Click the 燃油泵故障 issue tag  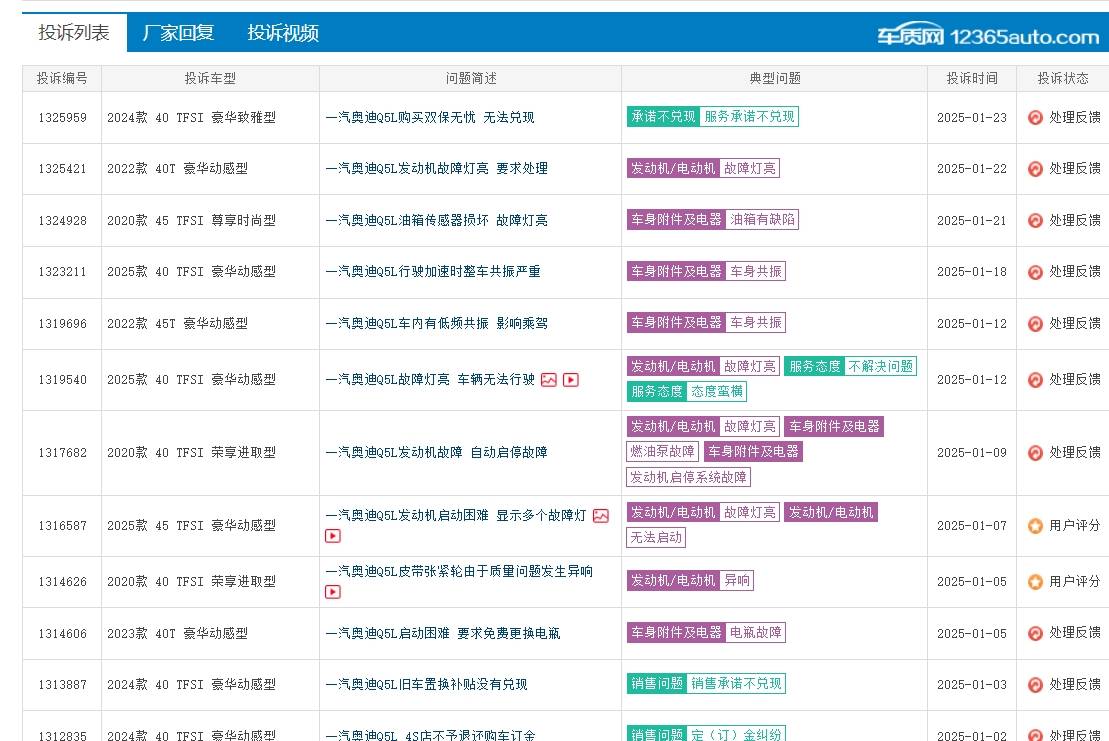(x=662, y=451)
